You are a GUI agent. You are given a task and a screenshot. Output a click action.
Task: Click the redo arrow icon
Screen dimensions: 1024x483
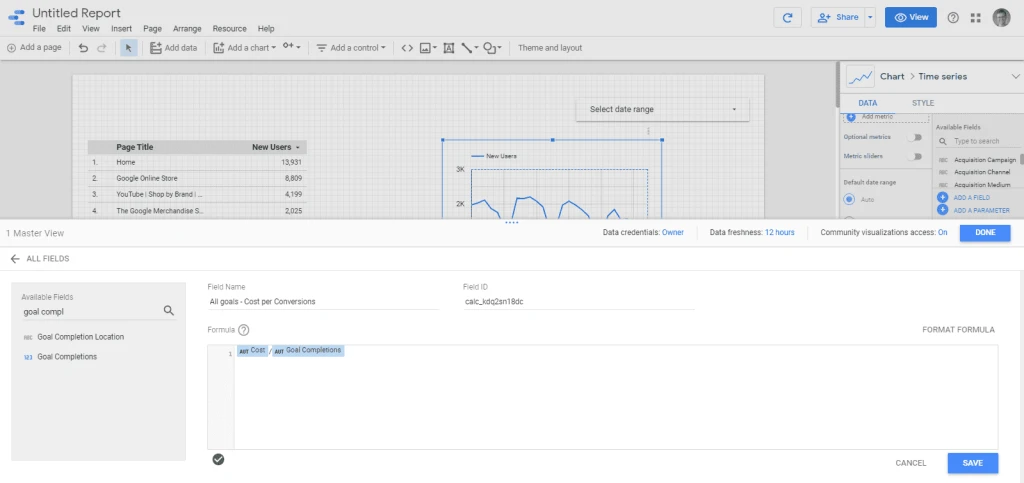coord(102,48)
